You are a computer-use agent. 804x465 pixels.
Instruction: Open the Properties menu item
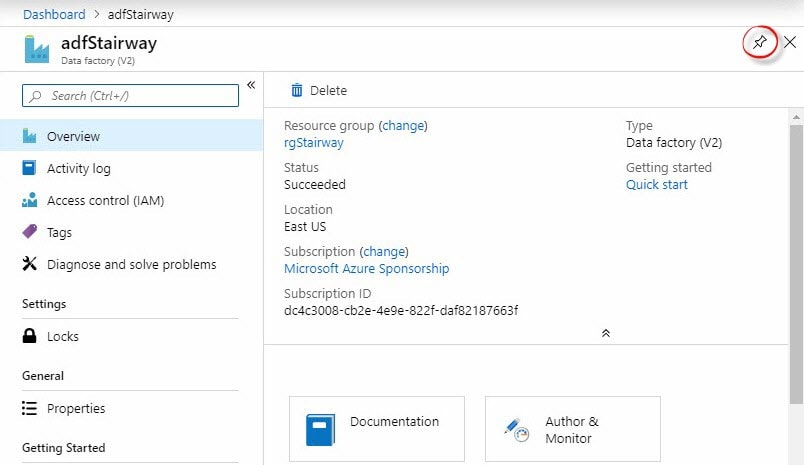(75, 409)
